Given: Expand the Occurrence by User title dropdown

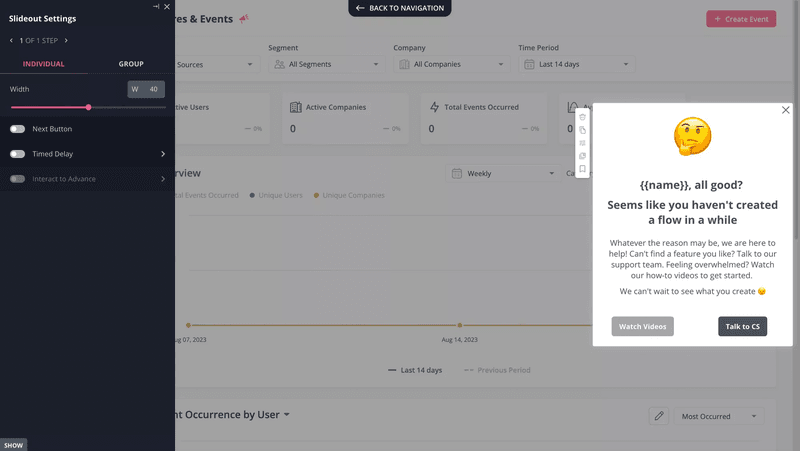Looking at the screenshot, I should point(287,414).
